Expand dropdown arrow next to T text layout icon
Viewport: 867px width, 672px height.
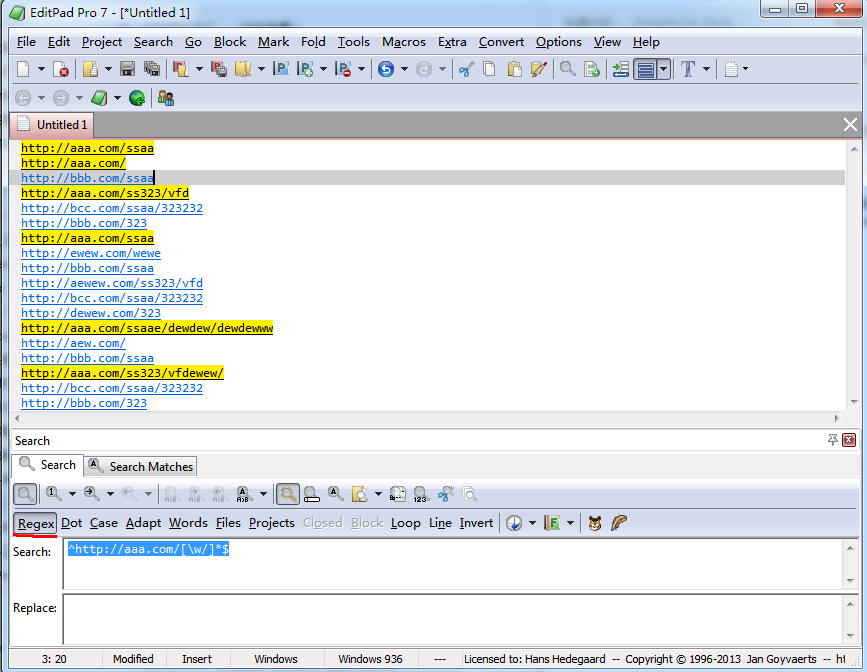tap(706, 69)
